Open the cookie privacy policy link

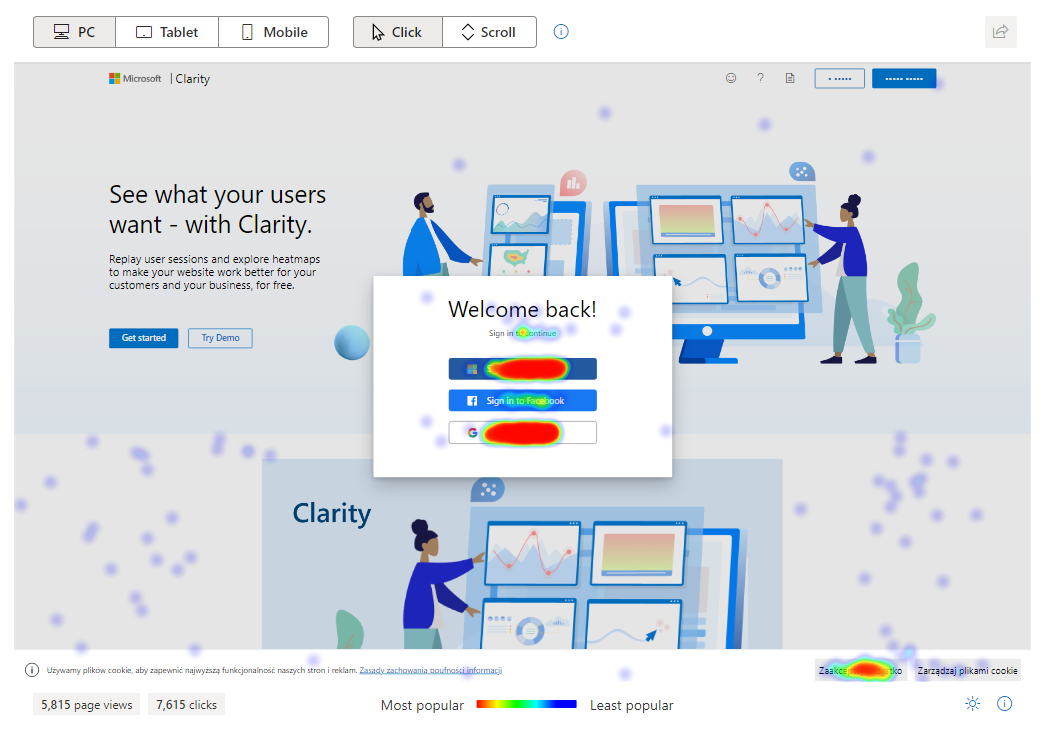[430, 670]
